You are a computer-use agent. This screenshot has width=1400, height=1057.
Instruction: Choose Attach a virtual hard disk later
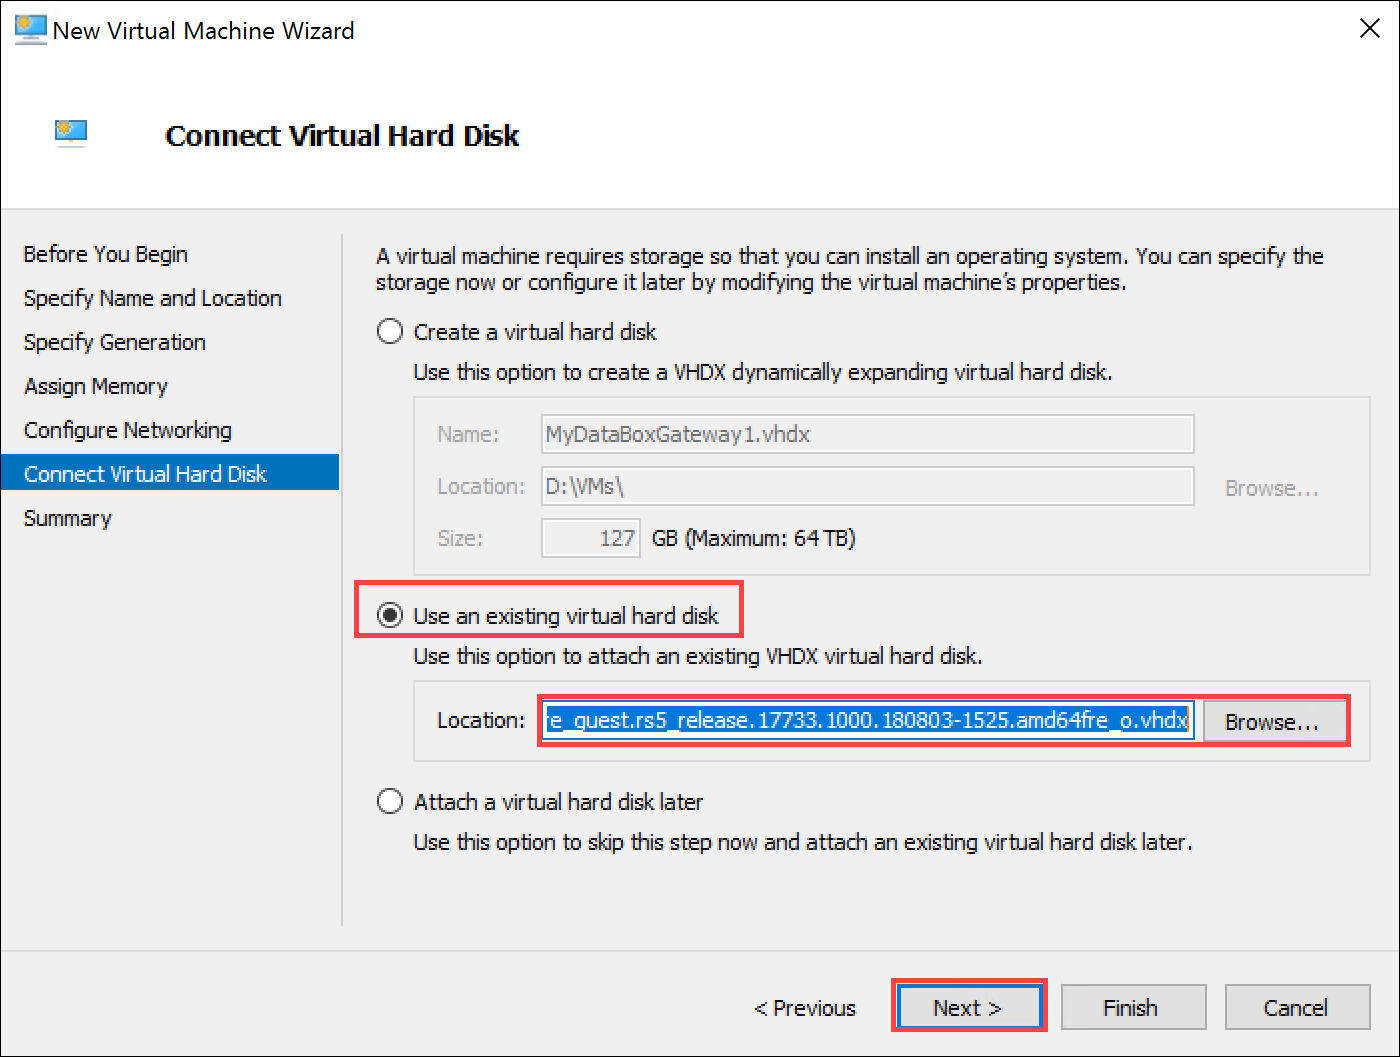tap(389, 800)
